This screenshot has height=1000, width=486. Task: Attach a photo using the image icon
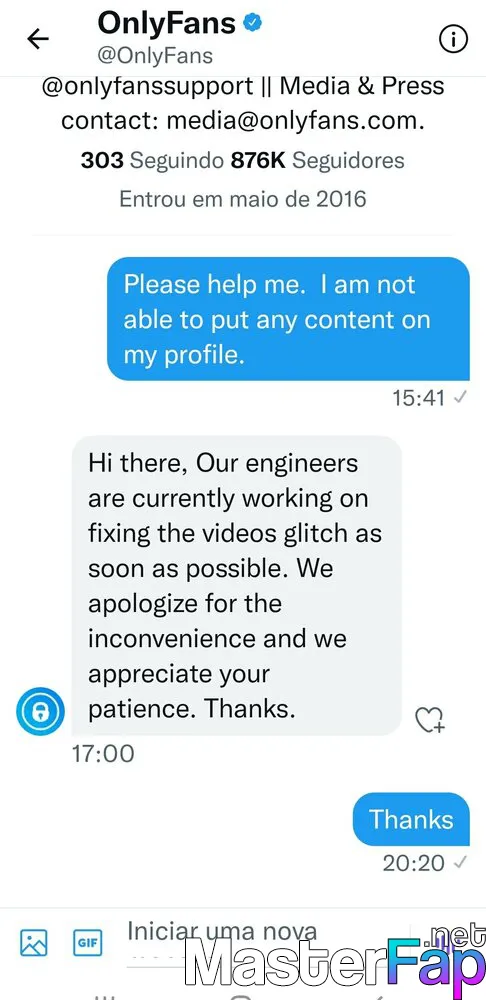[34, 942]
